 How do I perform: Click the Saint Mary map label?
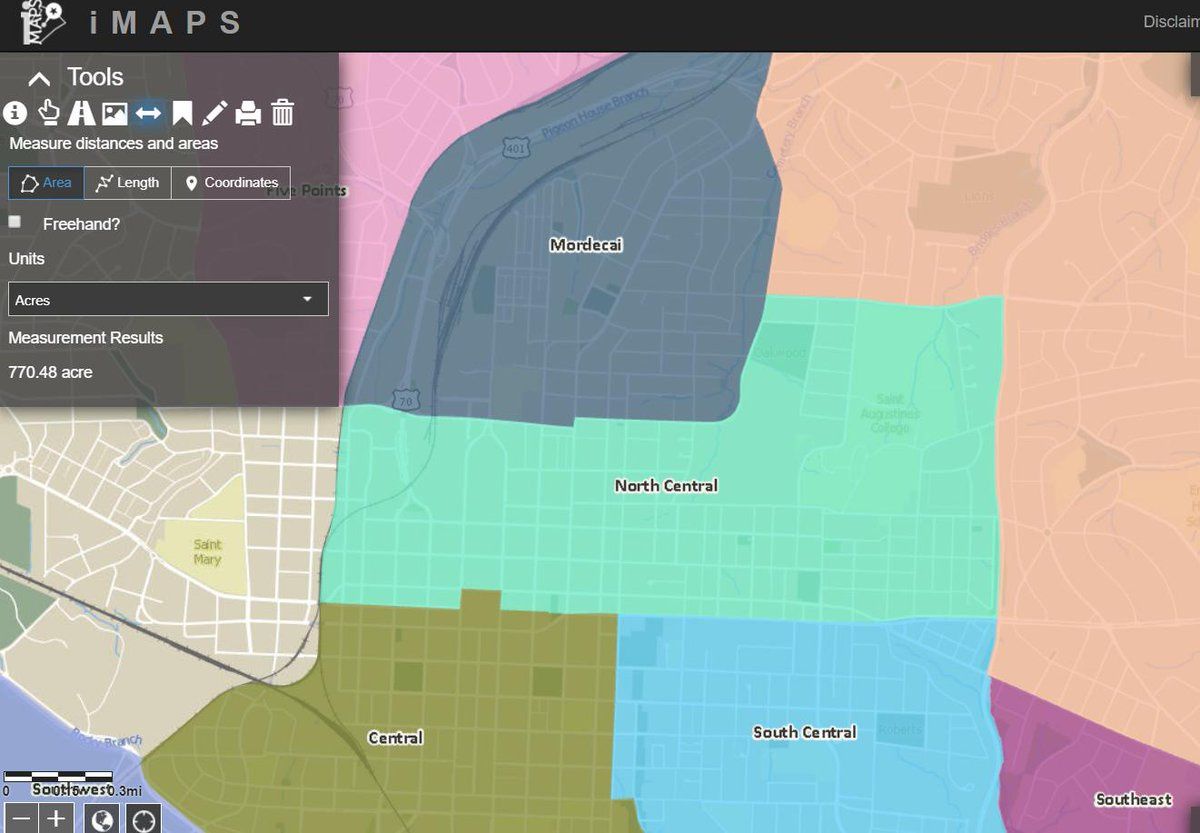click(x=208, y=552)
